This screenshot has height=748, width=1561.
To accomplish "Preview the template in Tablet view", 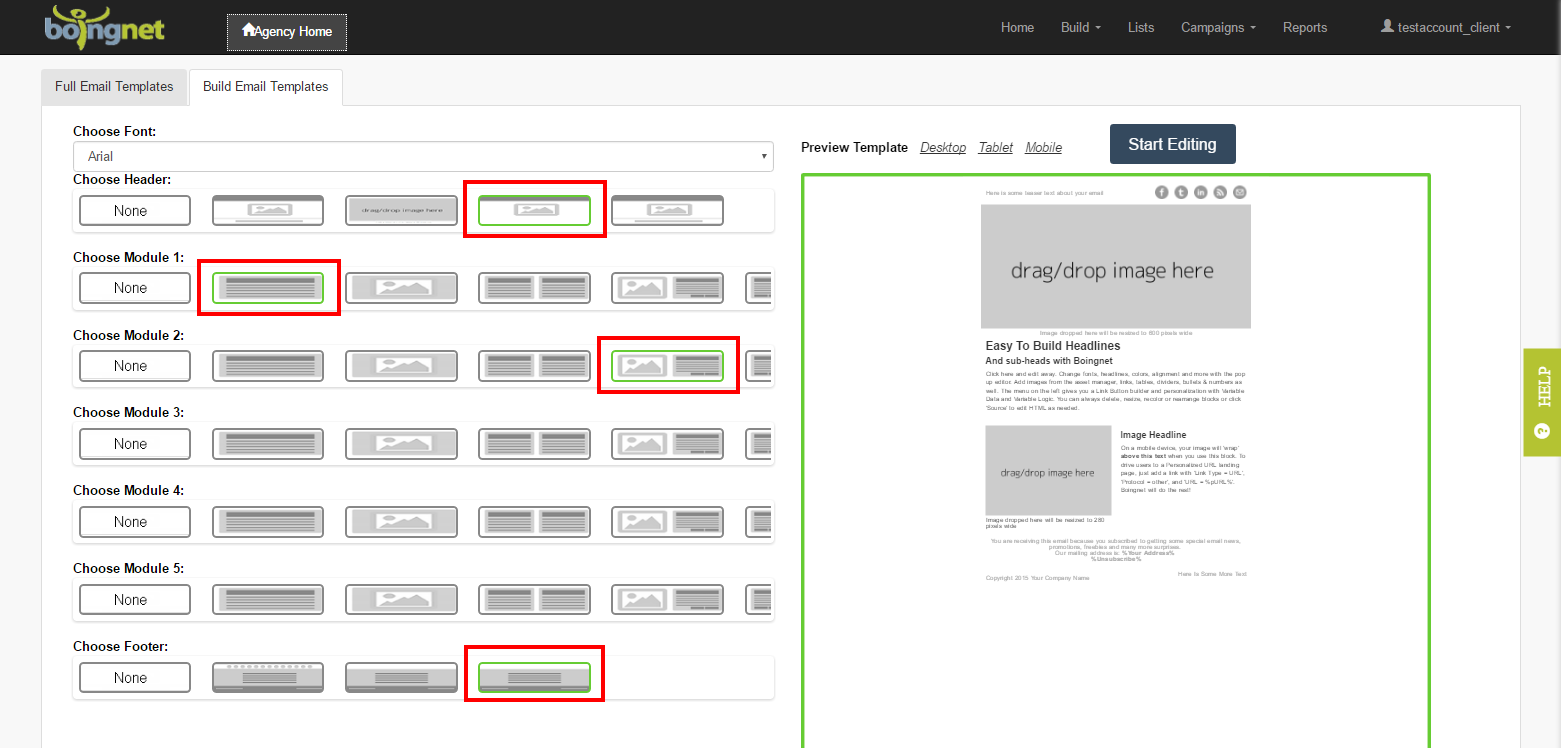I will 996,148.
